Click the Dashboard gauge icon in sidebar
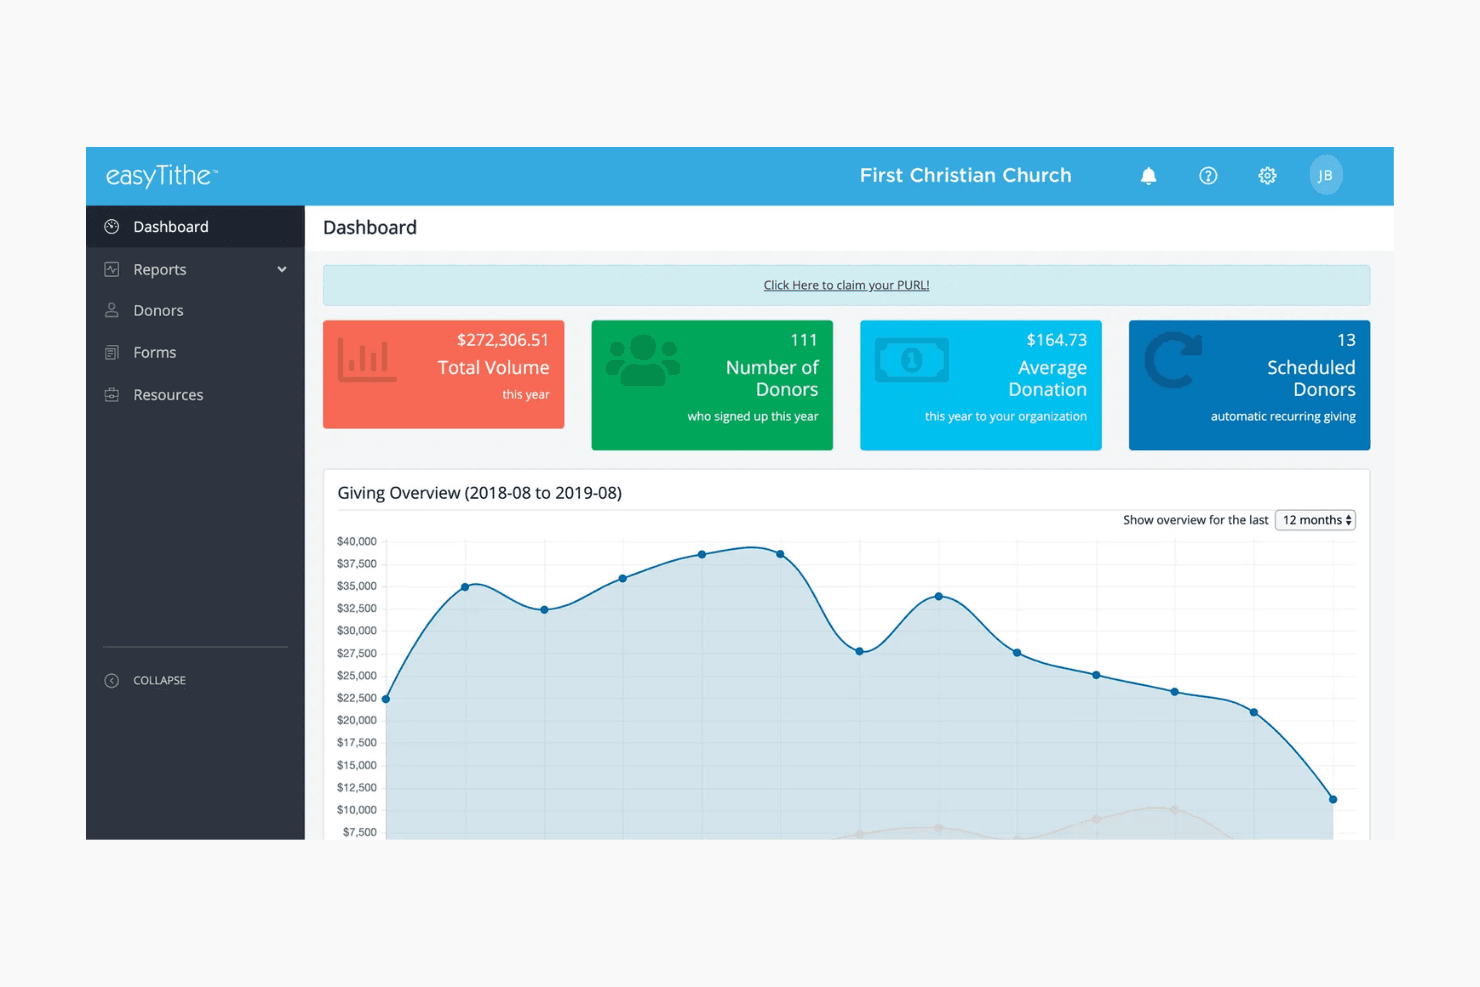 (x=112, y=227)
